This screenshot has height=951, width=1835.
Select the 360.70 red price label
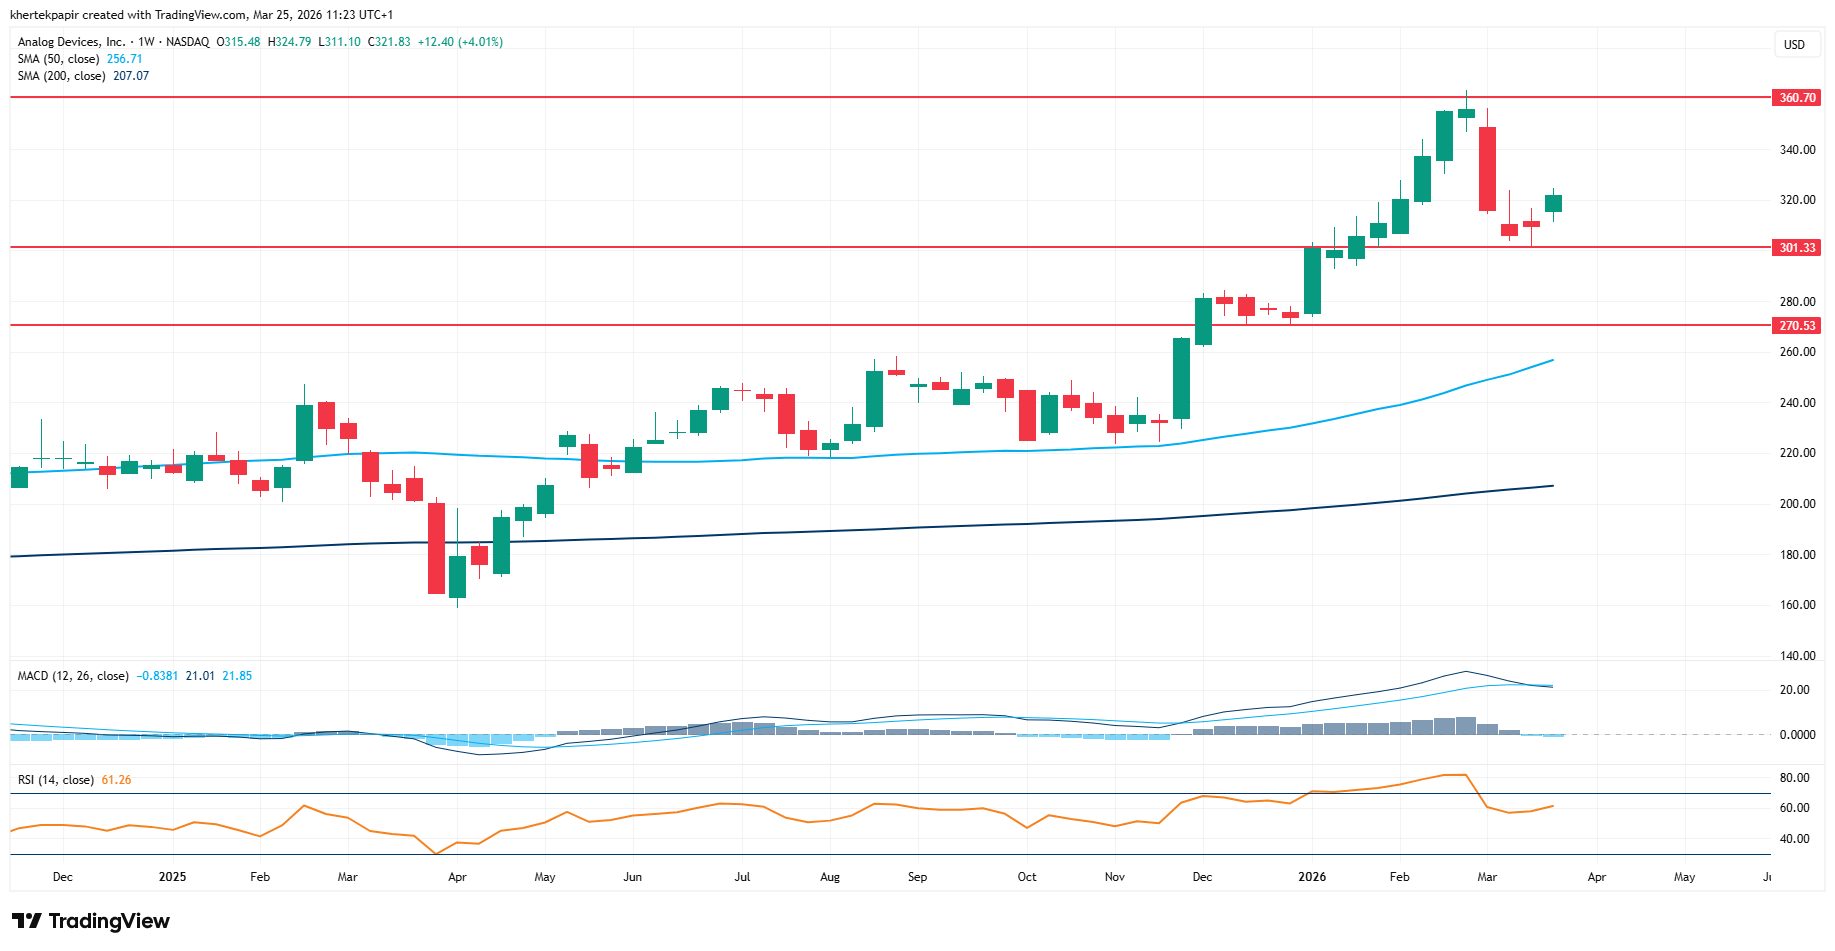[1796, 98]
